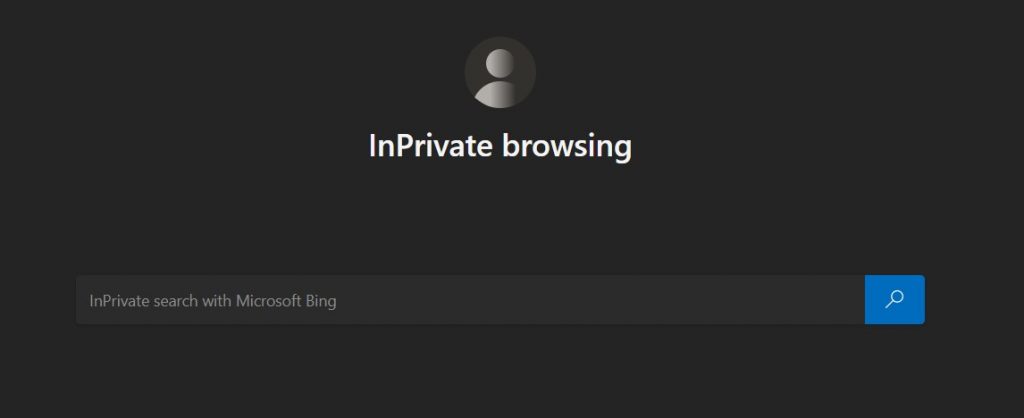This screenshot has height=418, width=1024.
Task: Select the InPrivate browsing title
Action: pyautogui.click(x=500, y=146)
